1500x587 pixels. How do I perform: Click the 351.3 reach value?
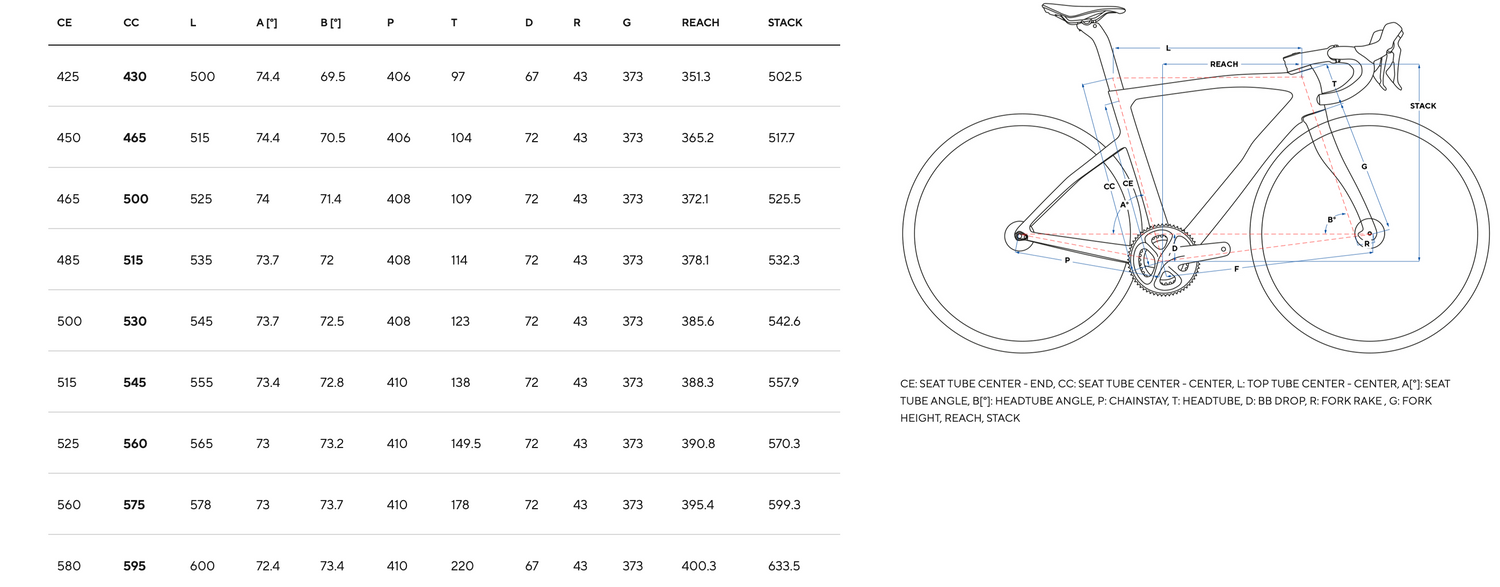tap(696, 77)
